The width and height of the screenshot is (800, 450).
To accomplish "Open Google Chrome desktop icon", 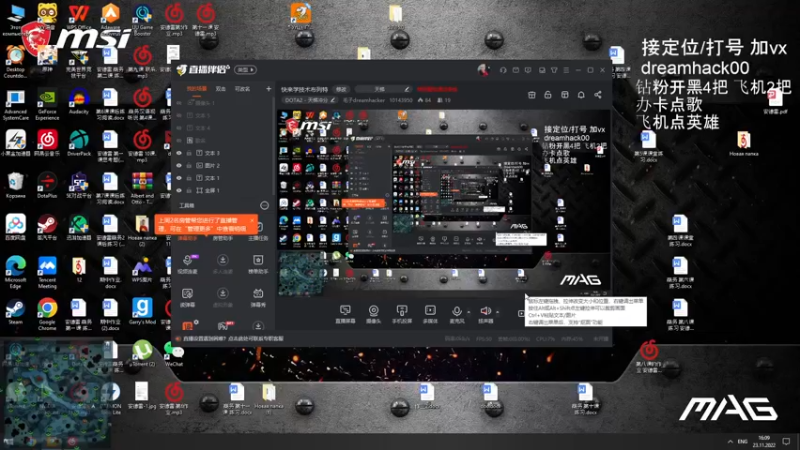I will point(47,314).
